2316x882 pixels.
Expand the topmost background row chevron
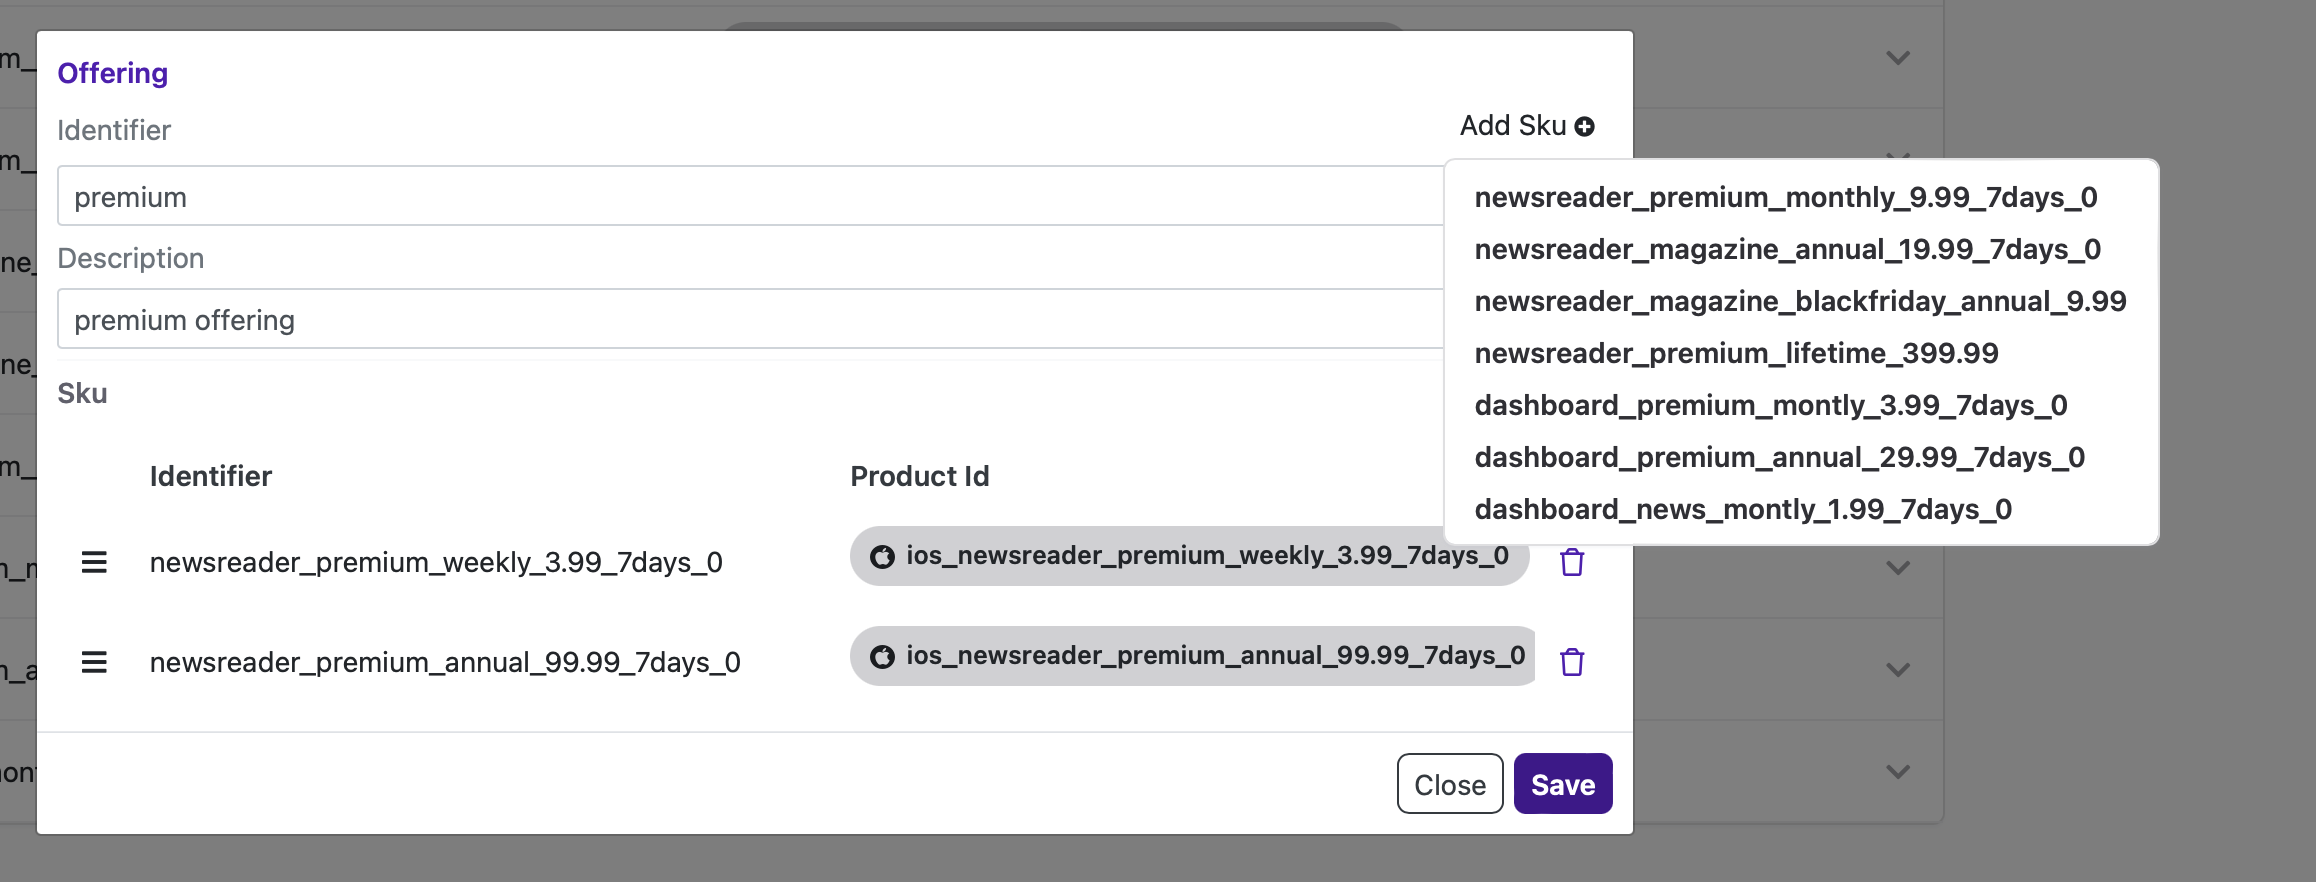tap(1897, 58)
